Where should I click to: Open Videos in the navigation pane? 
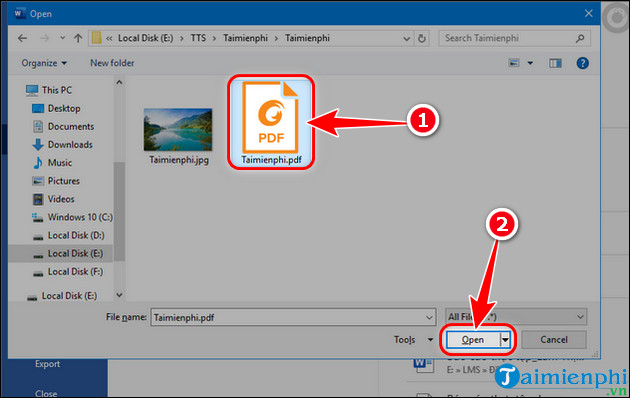tap(53, 199)
